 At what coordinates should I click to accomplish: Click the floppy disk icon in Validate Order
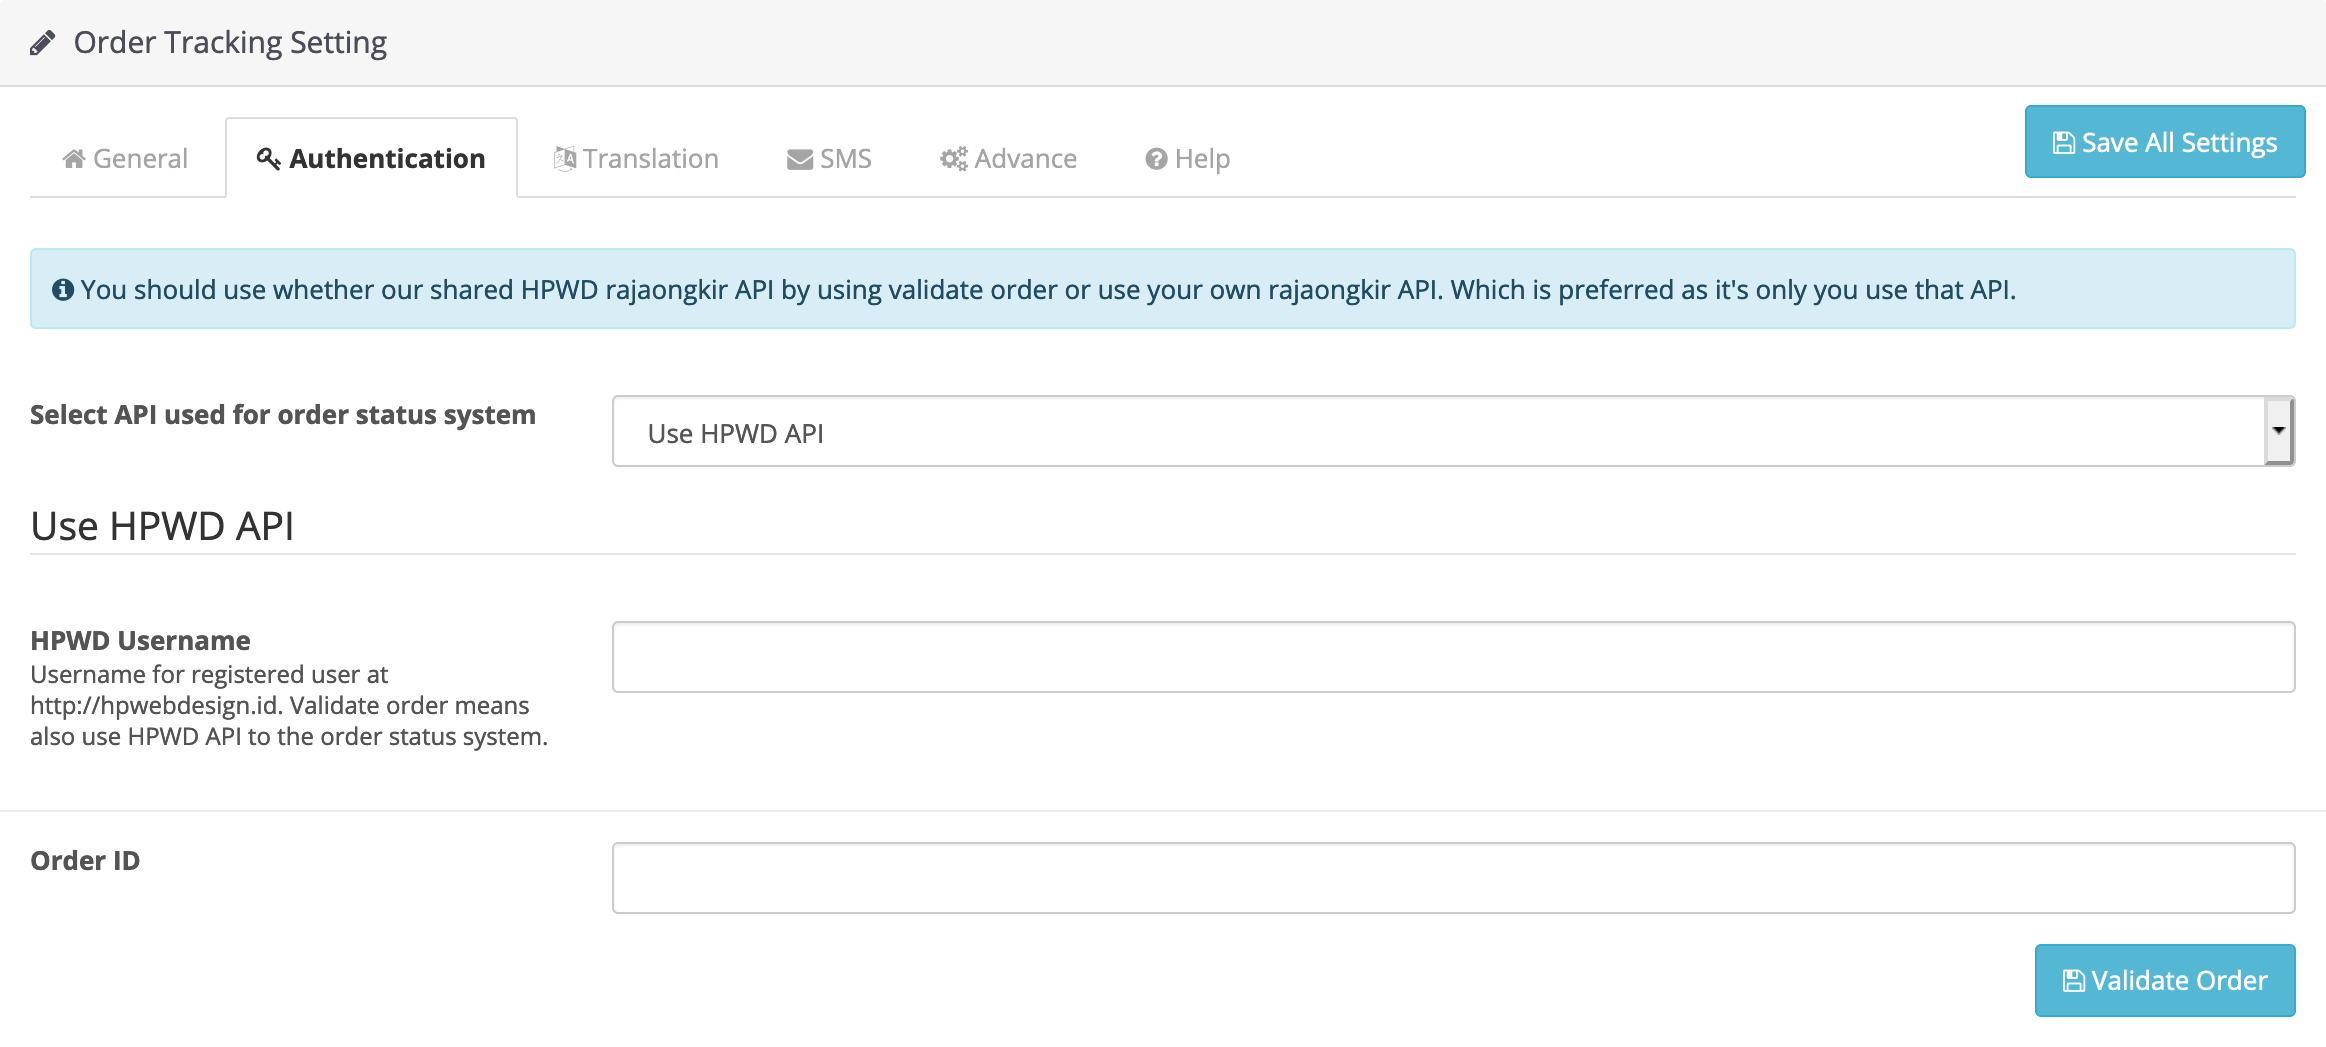point(2074,981)
